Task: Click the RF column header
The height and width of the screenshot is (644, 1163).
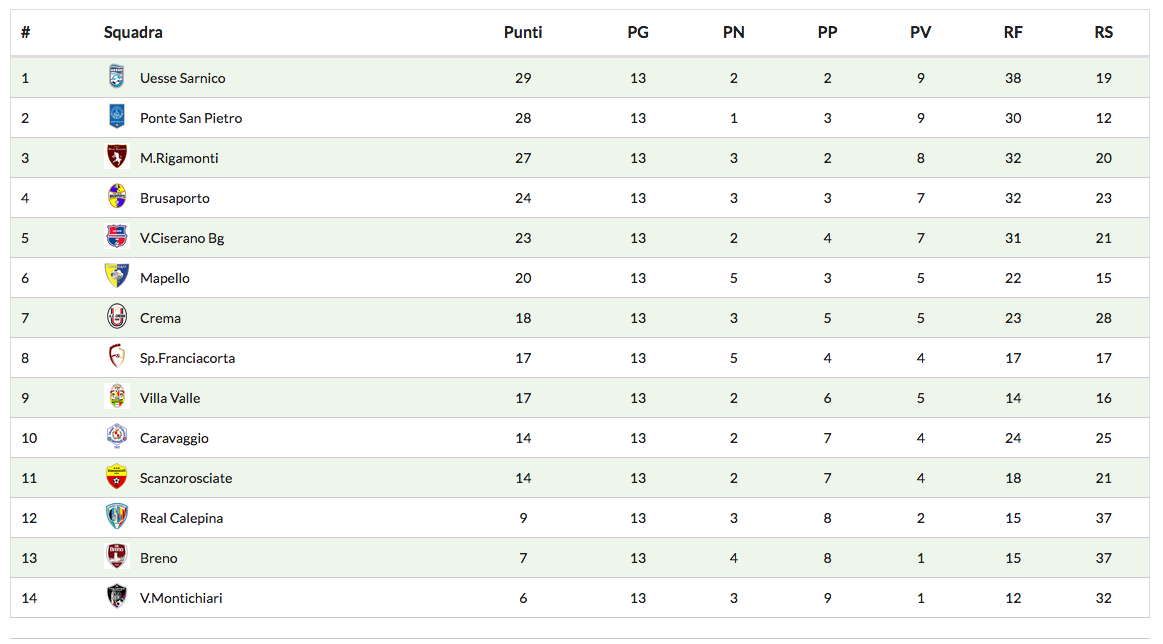Action: [x=1013, y=32]
